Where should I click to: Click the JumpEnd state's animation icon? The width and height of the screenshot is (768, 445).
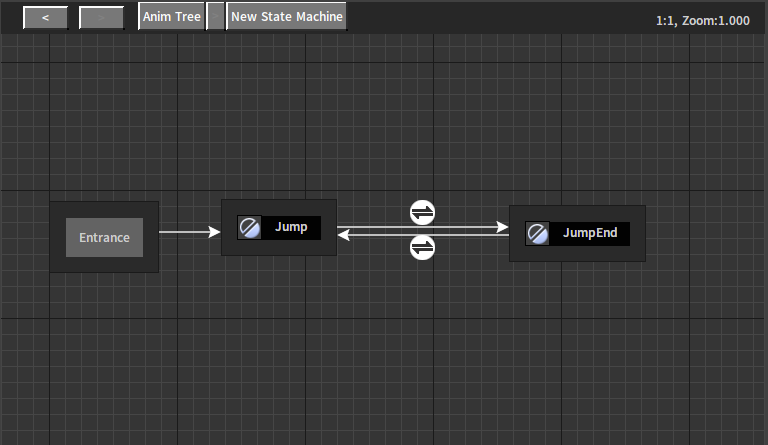pos(538,234)
